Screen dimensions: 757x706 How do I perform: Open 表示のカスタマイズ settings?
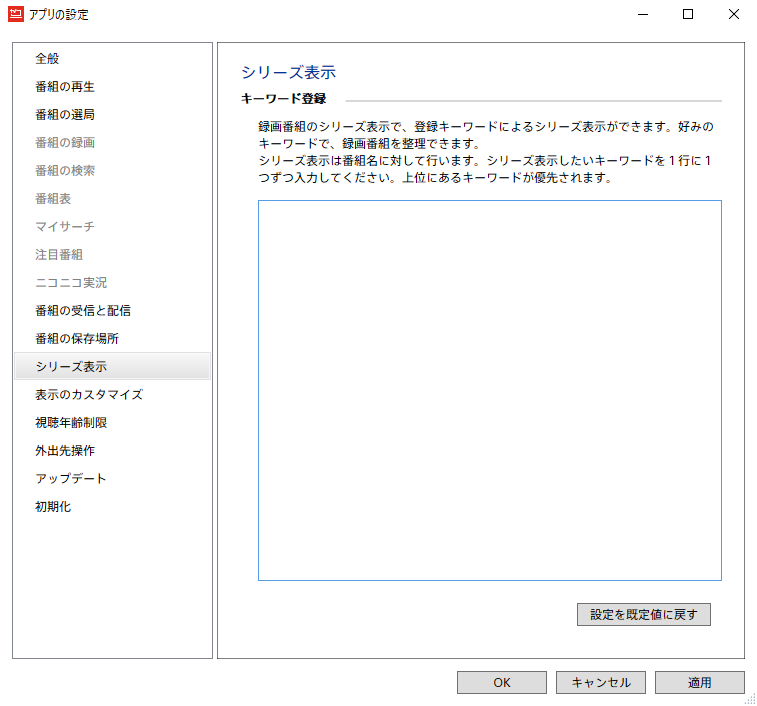click(89, 395)
